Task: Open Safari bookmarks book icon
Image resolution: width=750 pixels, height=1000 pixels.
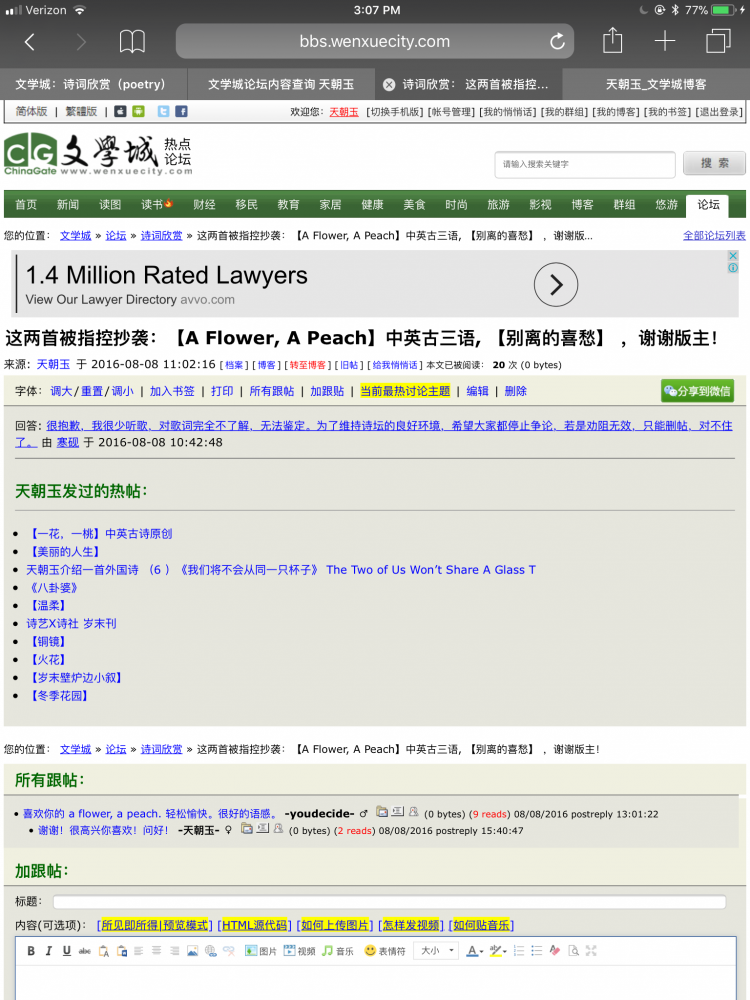Action: [x=132, y=42]
